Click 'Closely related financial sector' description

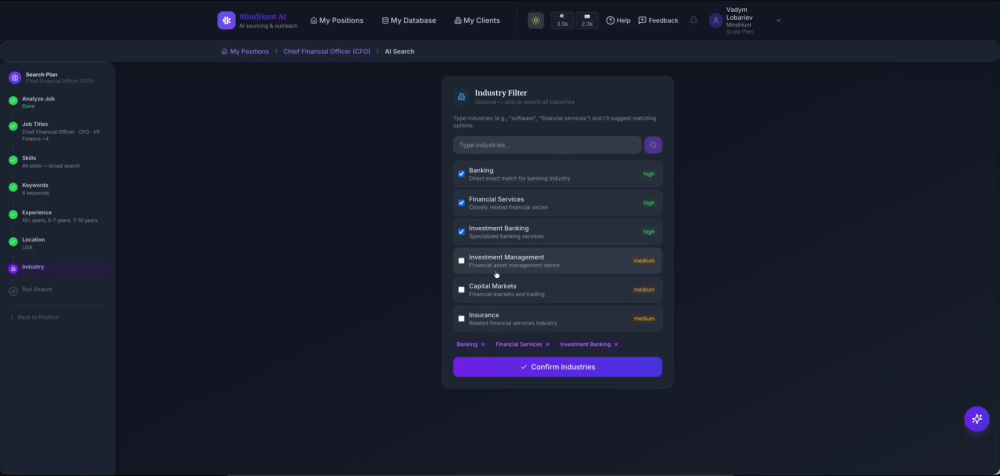[x=508, y=207]
